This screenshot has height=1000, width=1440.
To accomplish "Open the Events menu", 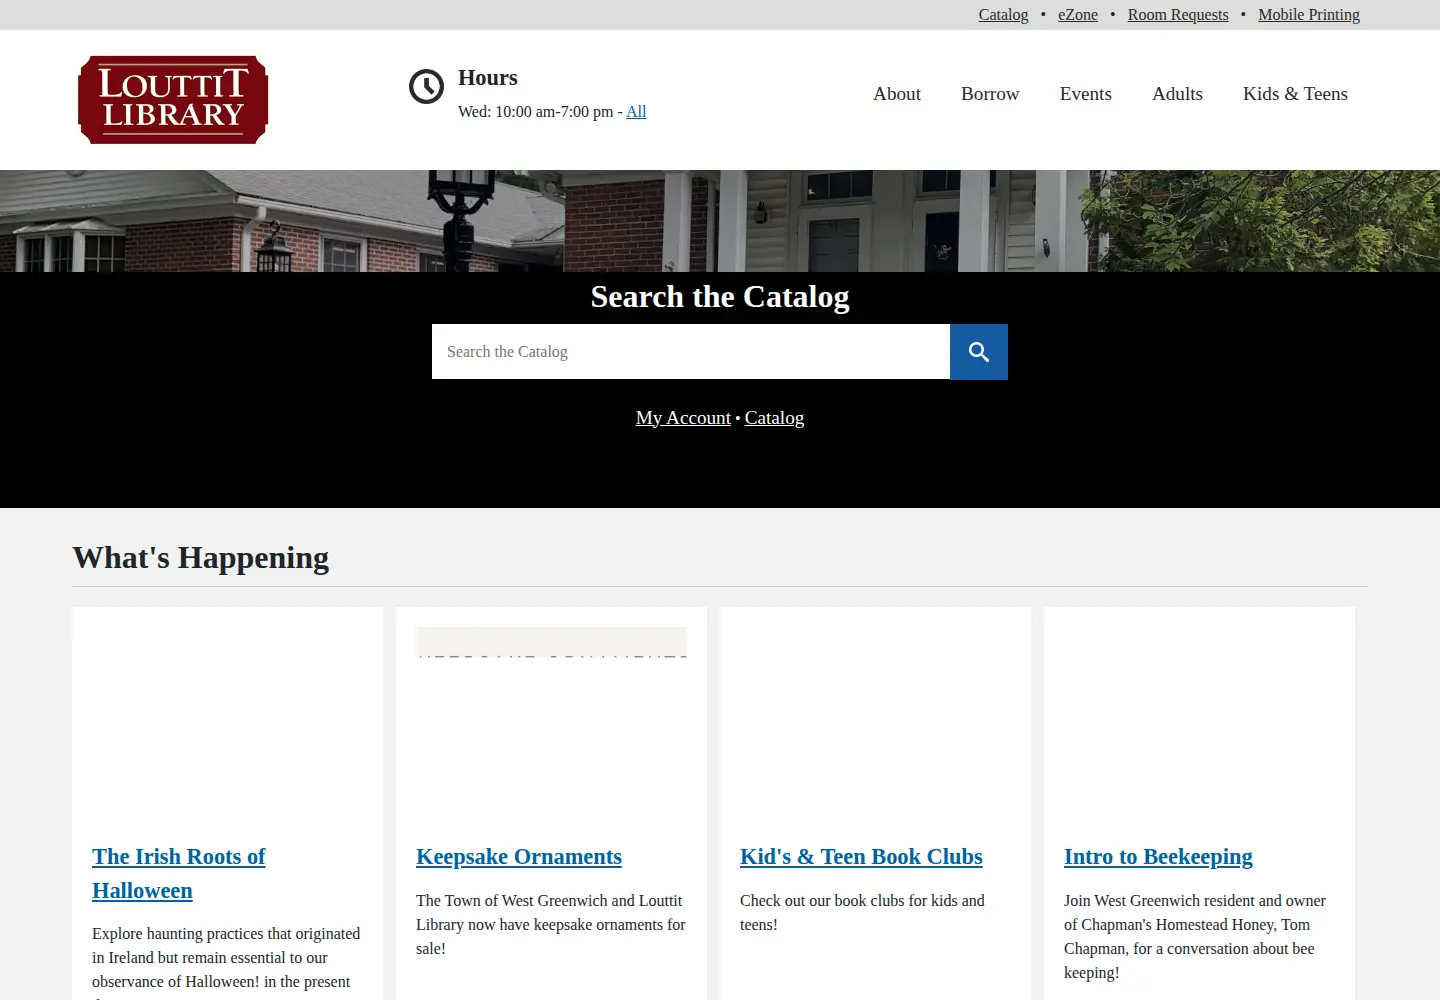I will pos(1086,94).
